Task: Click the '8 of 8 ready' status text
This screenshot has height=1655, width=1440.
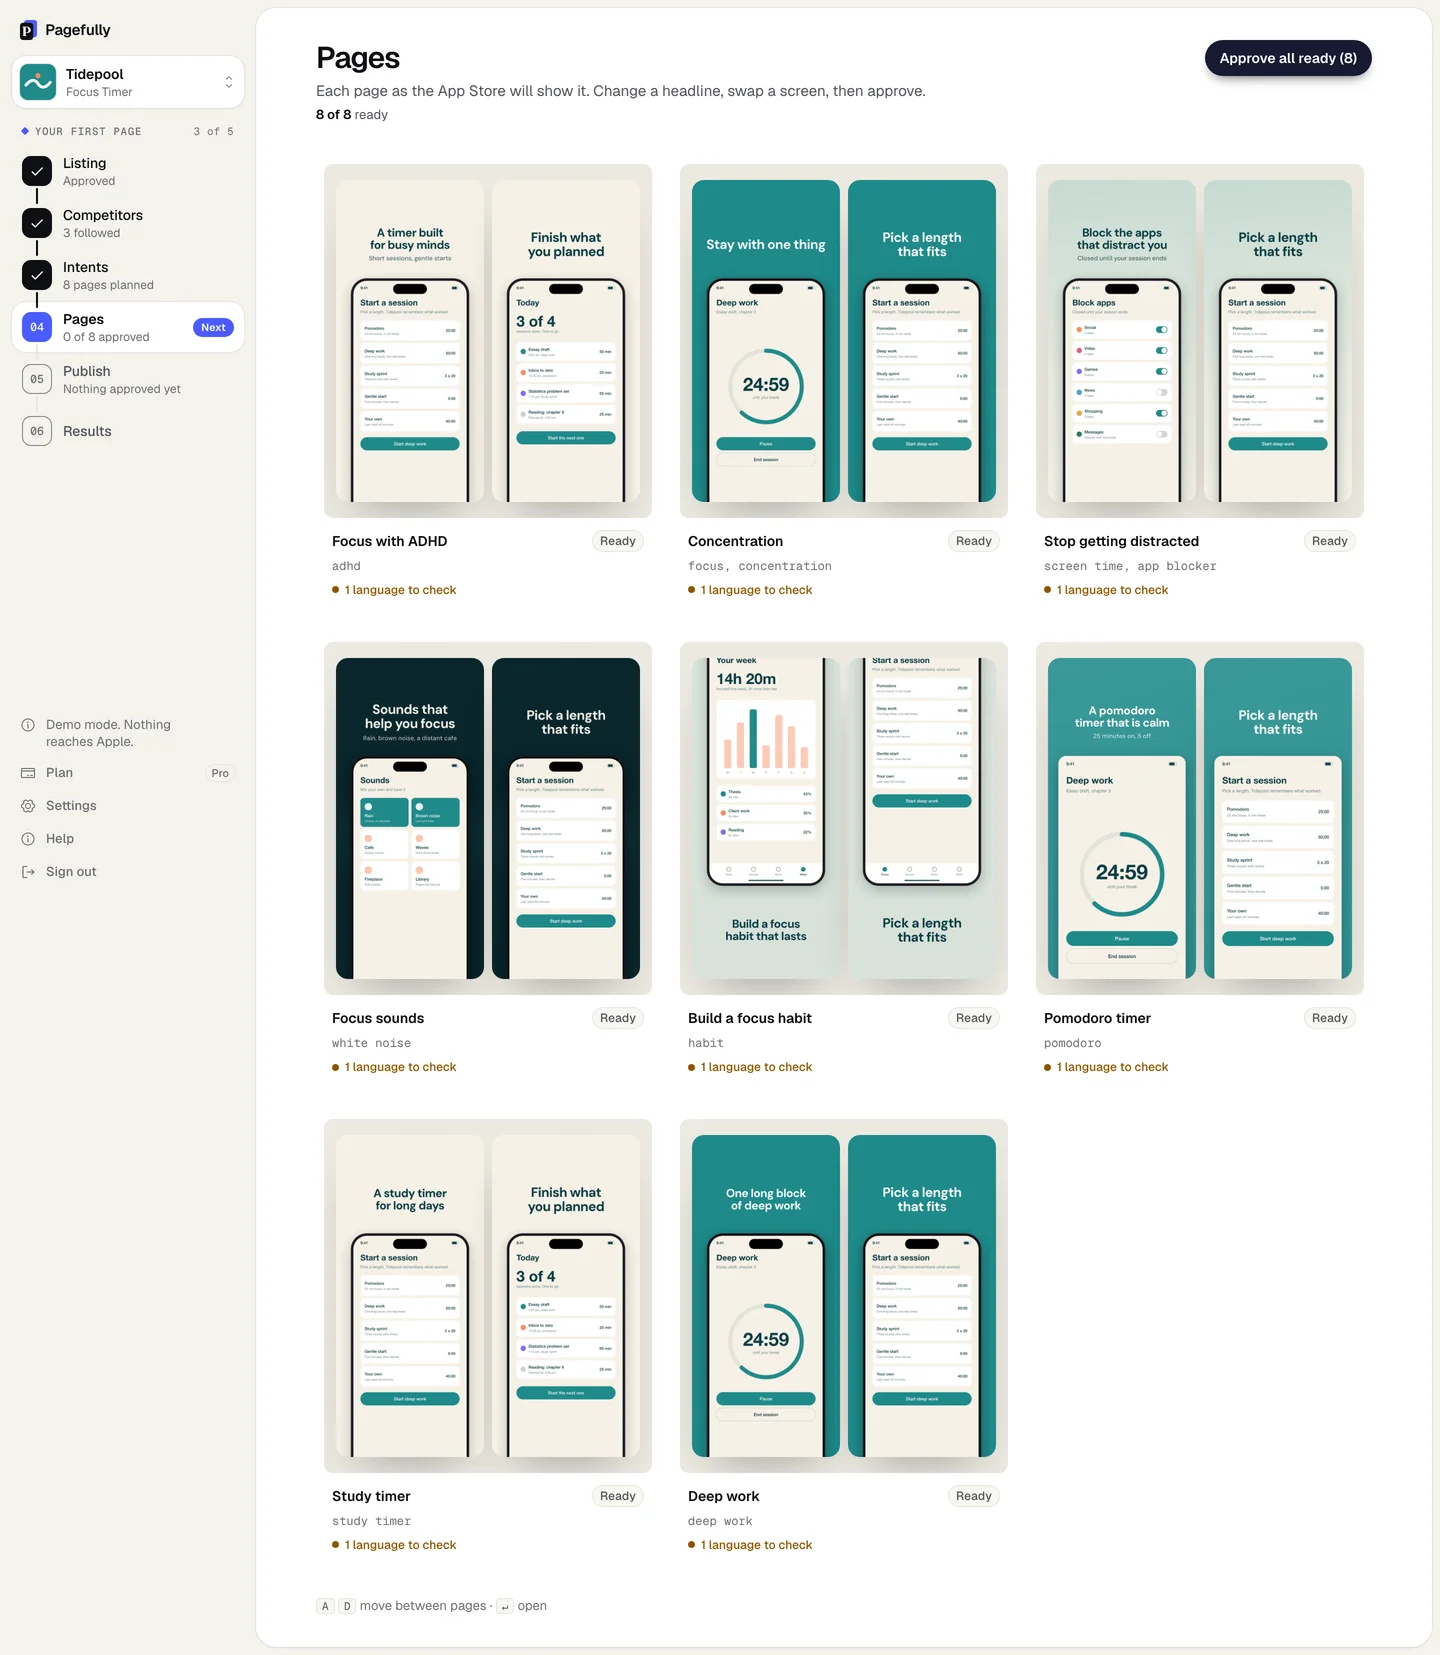Action: click(x=352, y=115)
